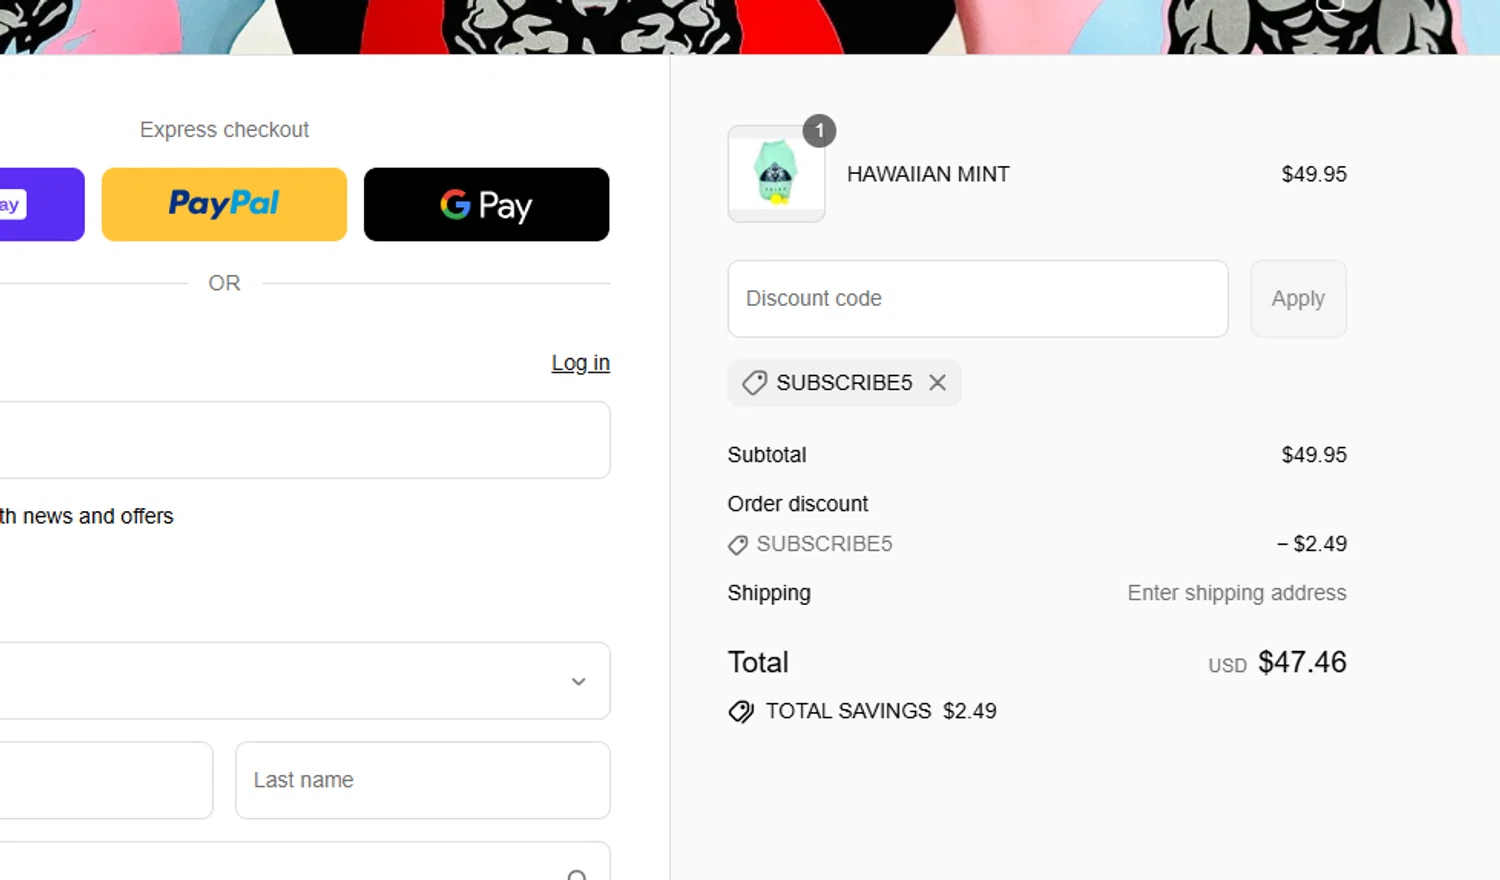
Task: Click the address search magnifier icon
Action: (x=577, y=875)
